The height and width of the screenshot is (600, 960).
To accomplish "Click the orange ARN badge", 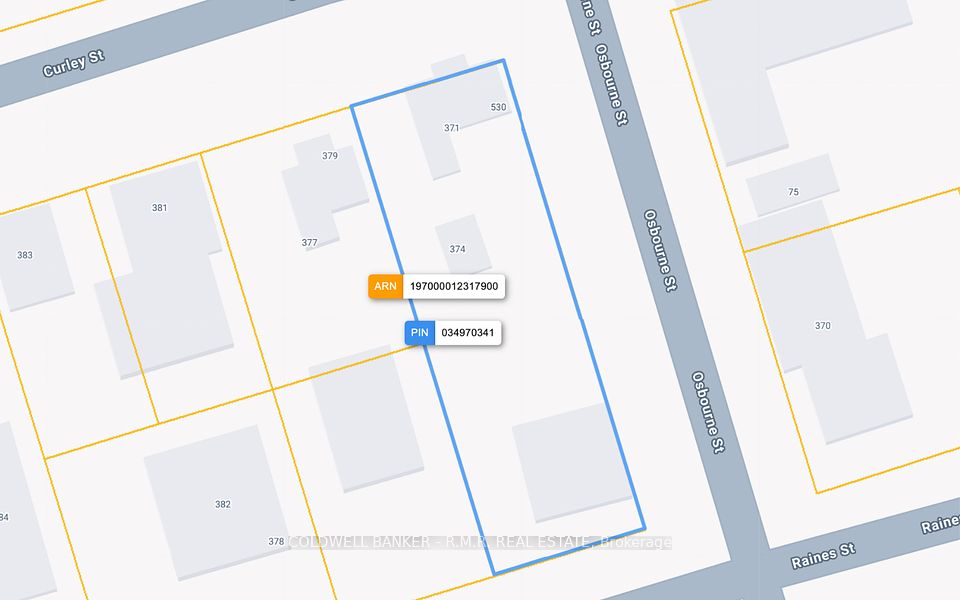I will pos(385,286).
